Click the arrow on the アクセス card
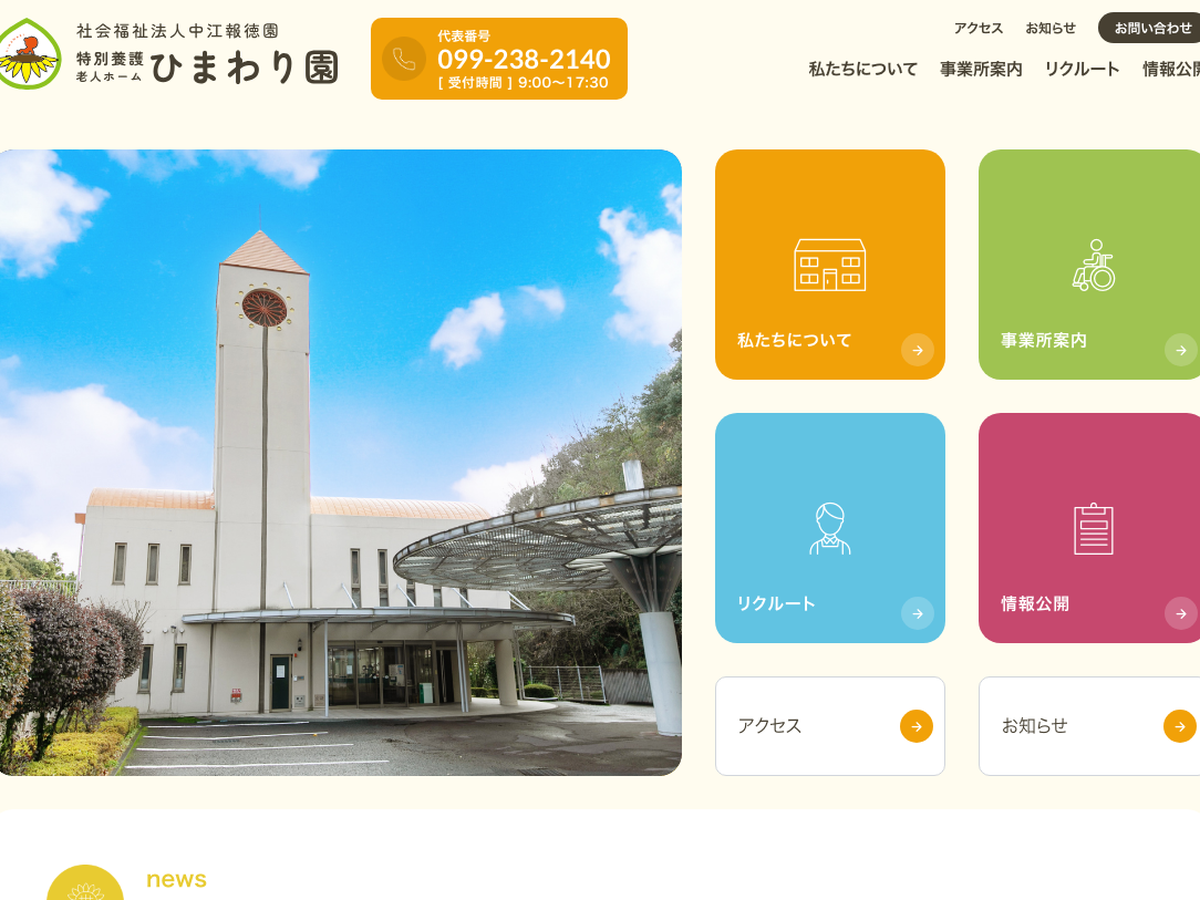This screenshot has height=900, width=1200. (x=916, y=726)
